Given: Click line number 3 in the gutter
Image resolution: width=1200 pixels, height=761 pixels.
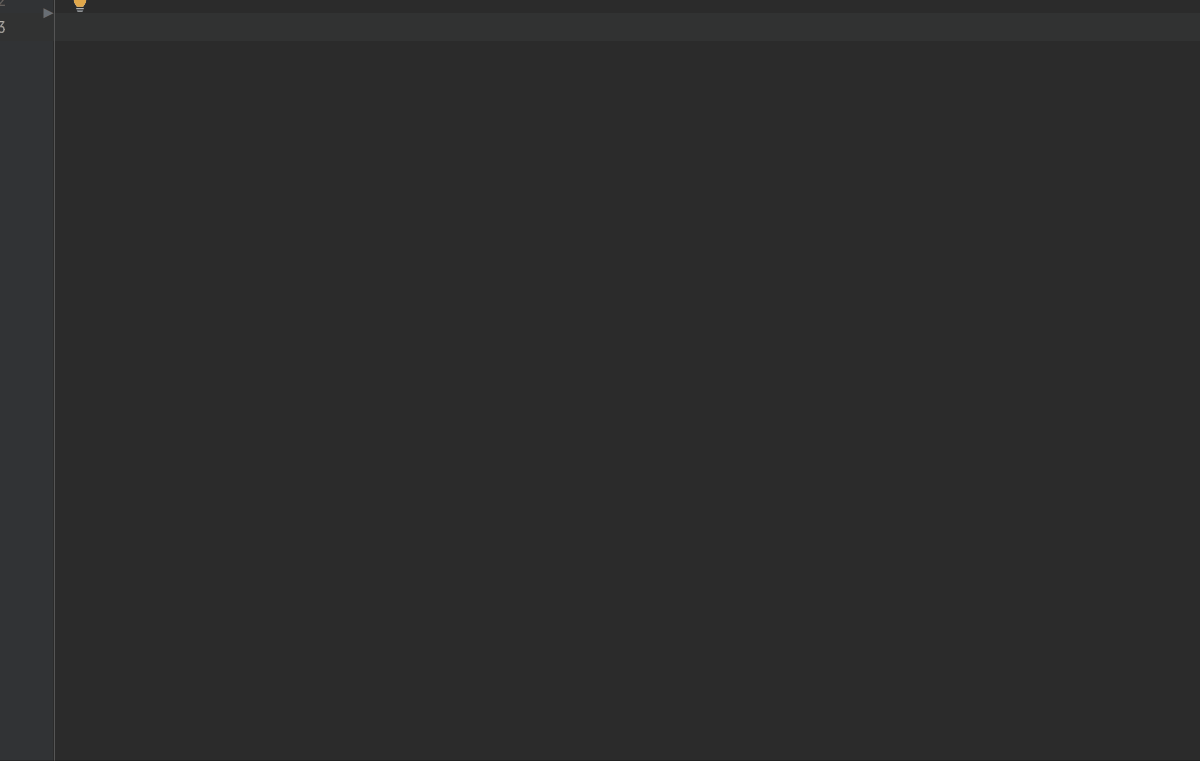Looking at the screenshot, I should 3,28.
